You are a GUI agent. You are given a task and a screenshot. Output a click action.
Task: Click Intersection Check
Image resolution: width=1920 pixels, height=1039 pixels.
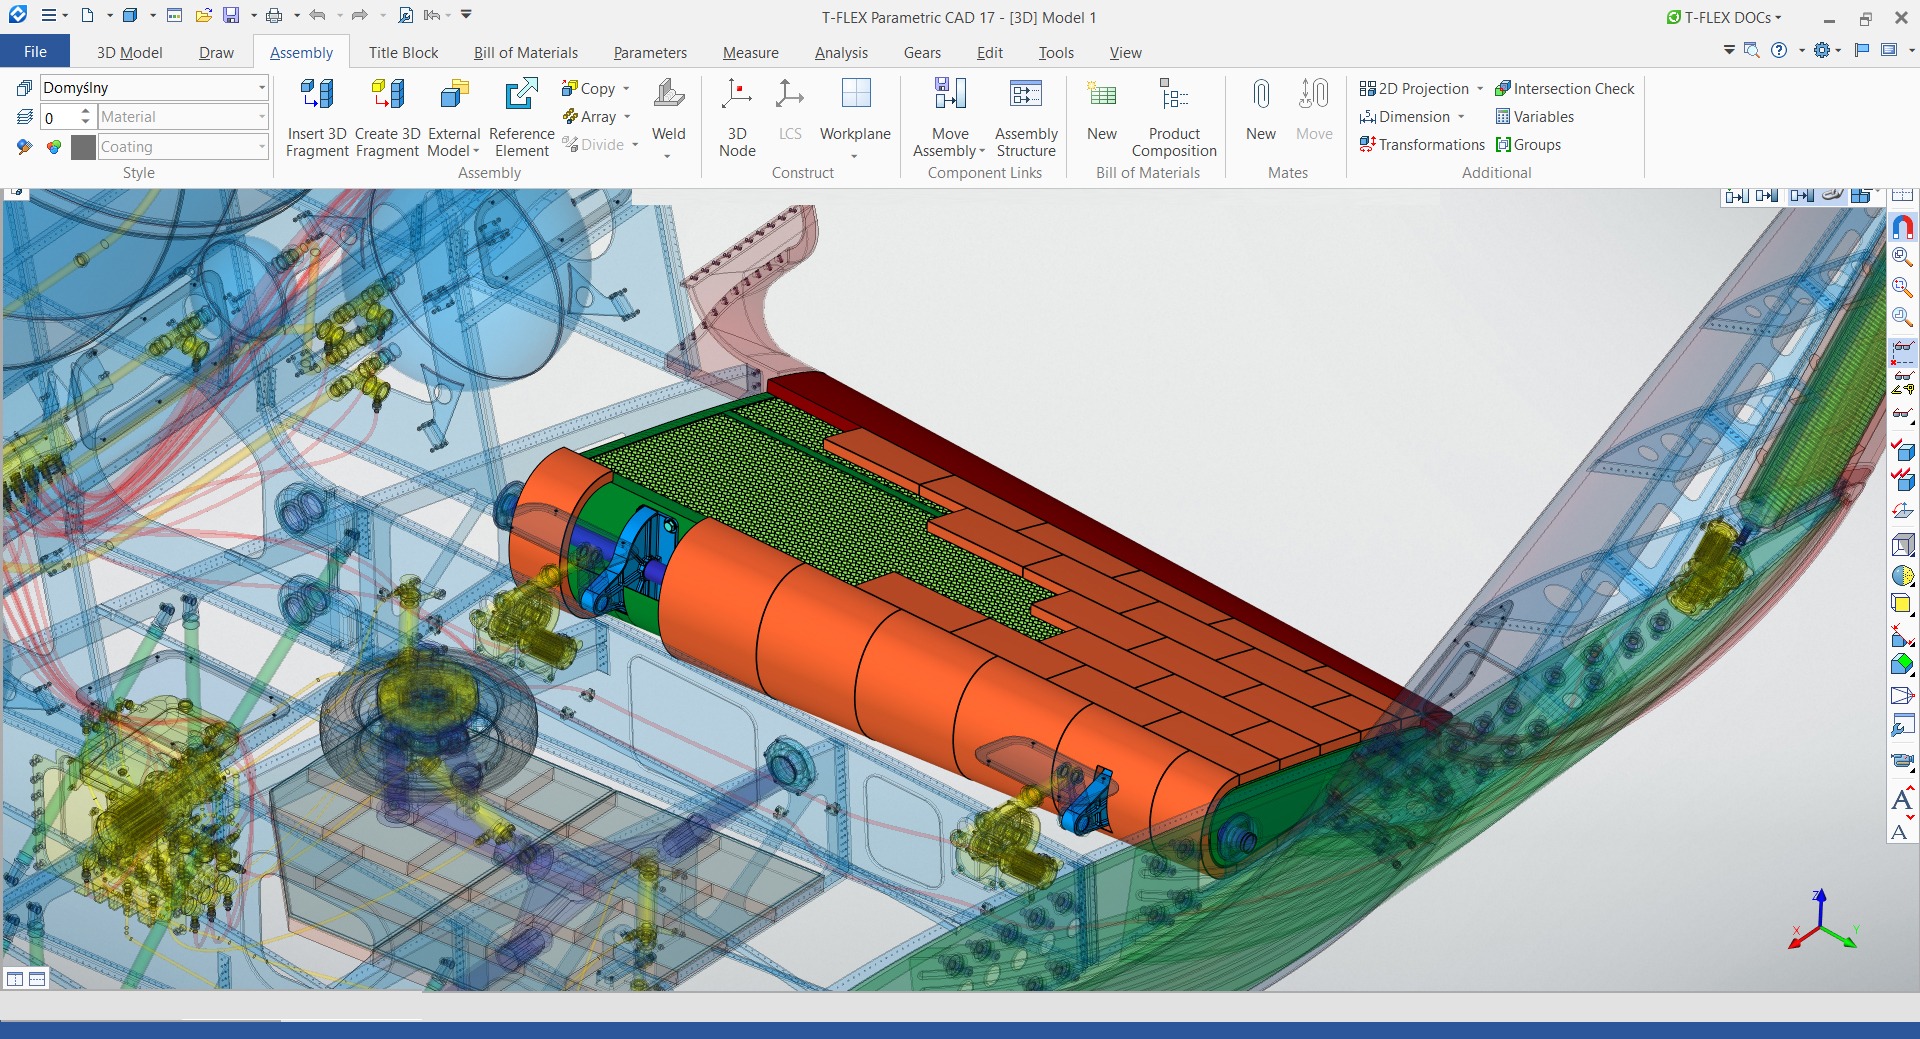click(x=1565, y=89)
